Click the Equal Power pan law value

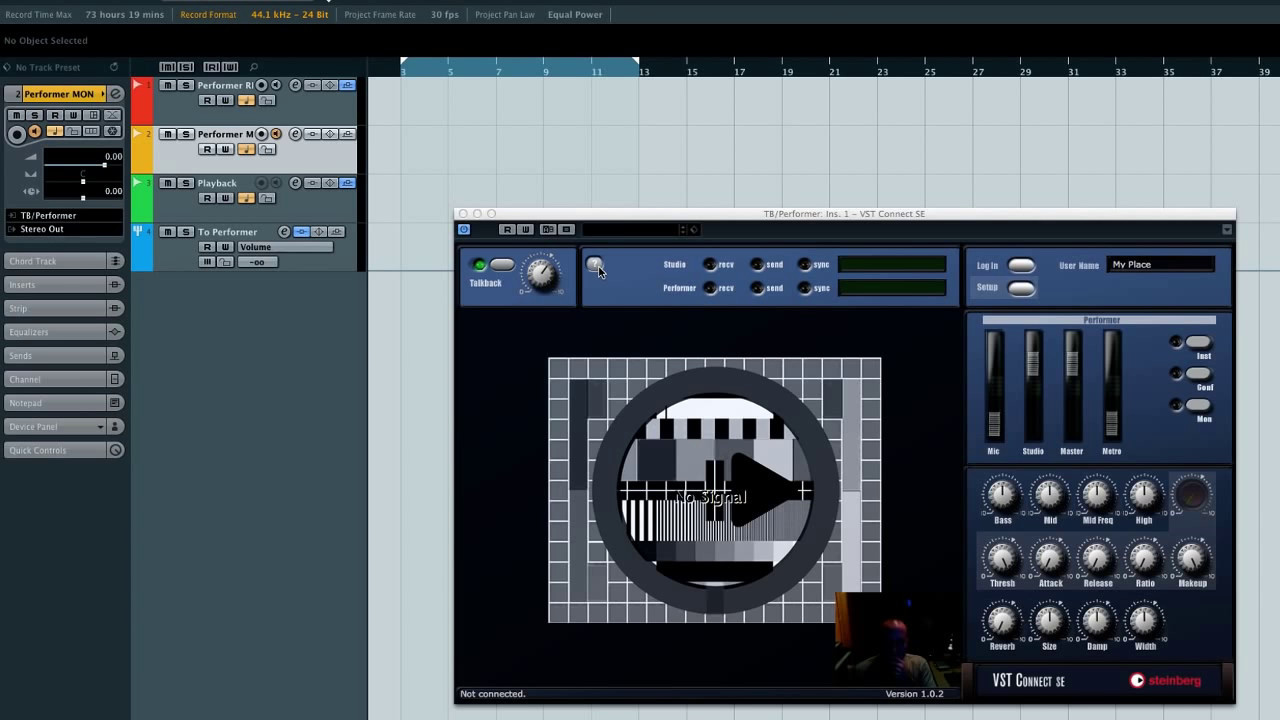[x=575, y=15]
